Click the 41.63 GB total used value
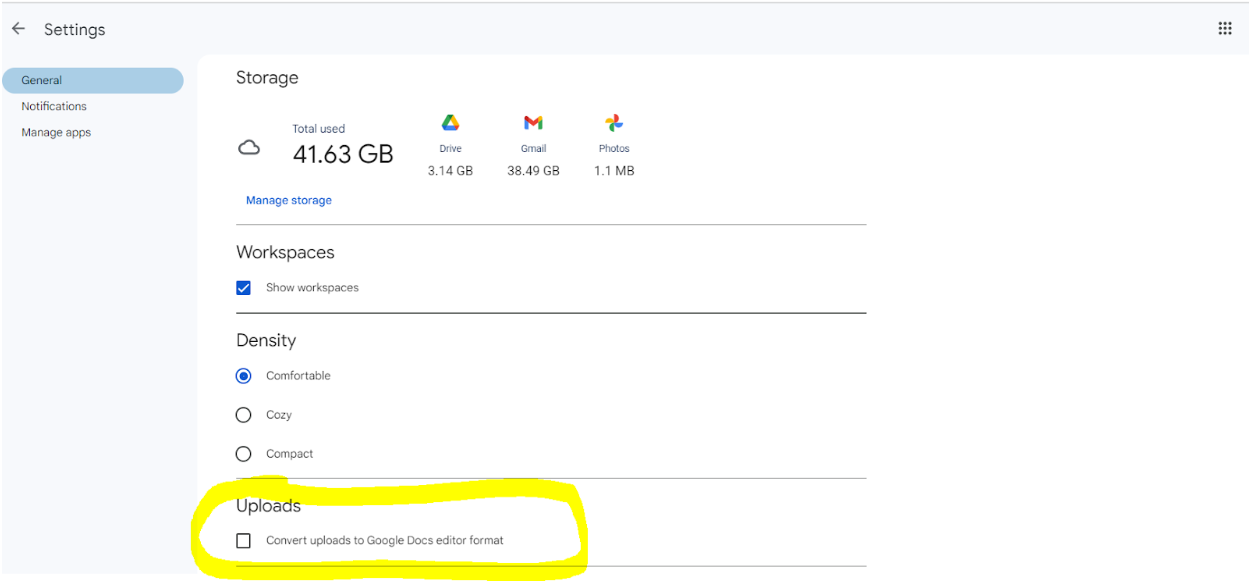Viewport: 1249px width, 586px height. 342,154
